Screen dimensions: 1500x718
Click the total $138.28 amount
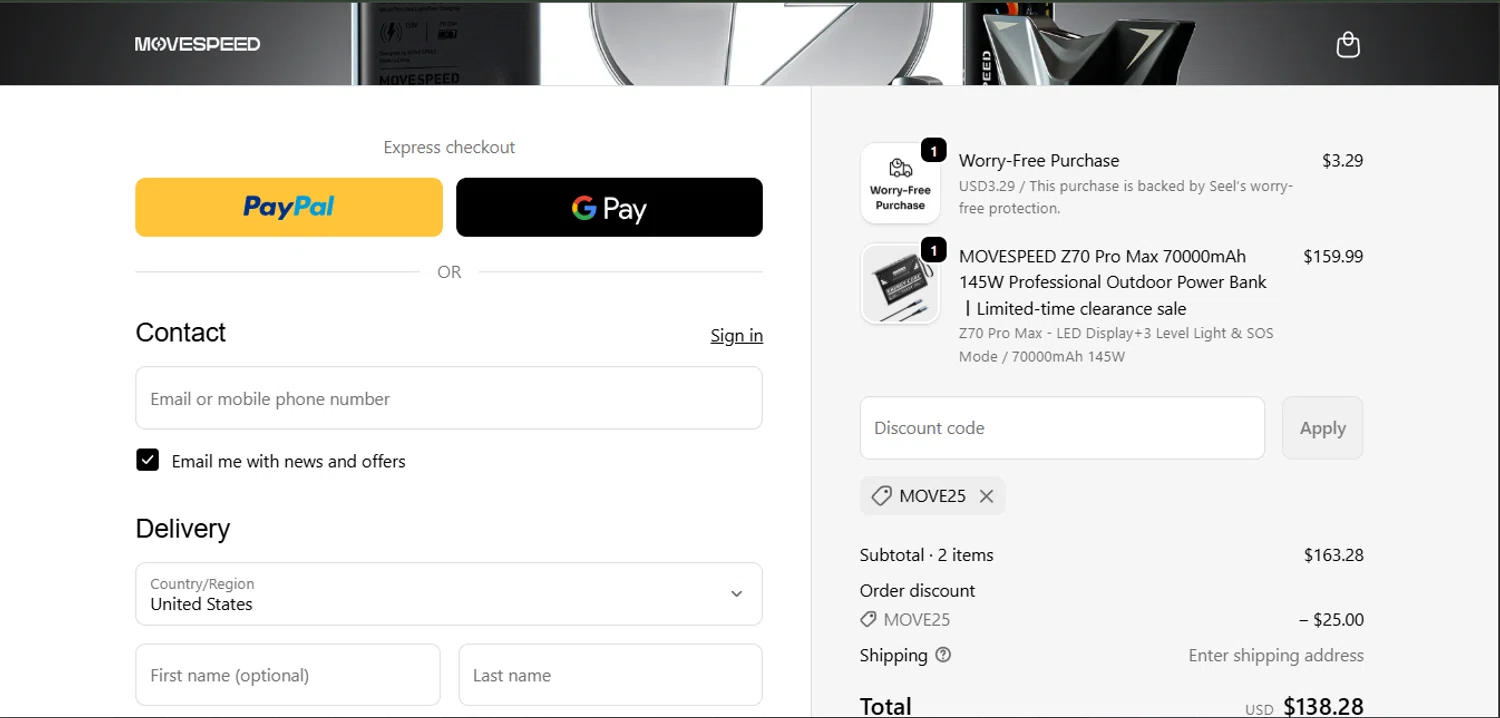point(1323,706)
